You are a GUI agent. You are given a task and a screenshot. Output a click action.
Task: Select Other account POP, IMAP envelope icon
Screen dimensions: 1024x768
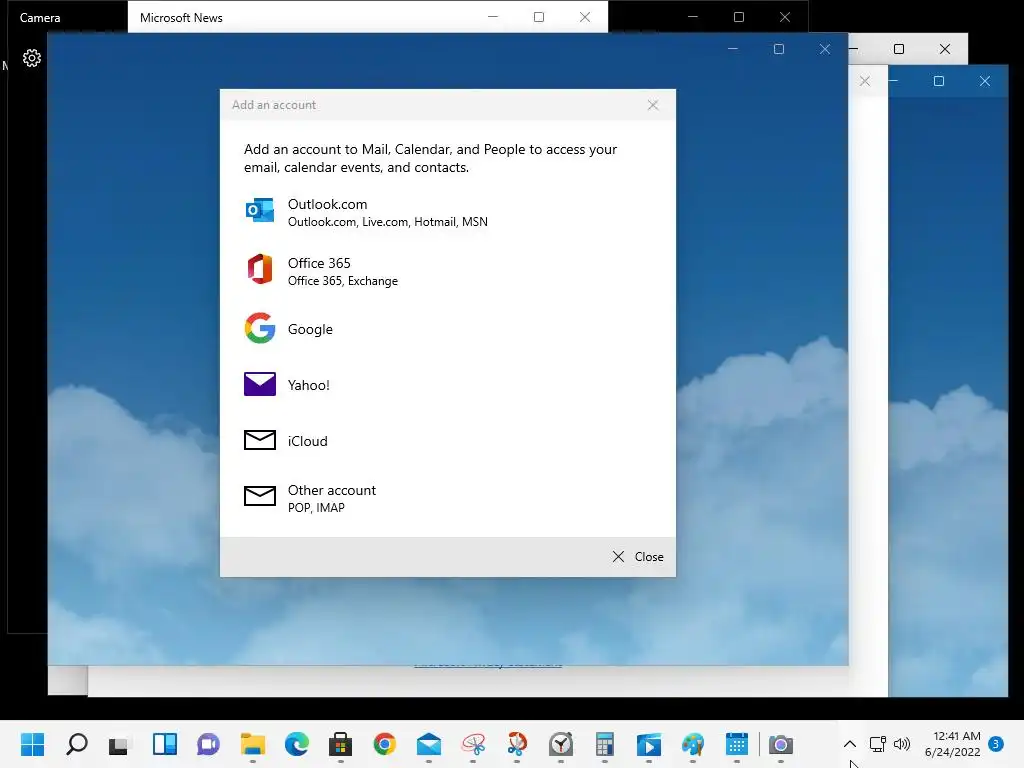click(x=260, y=496)
